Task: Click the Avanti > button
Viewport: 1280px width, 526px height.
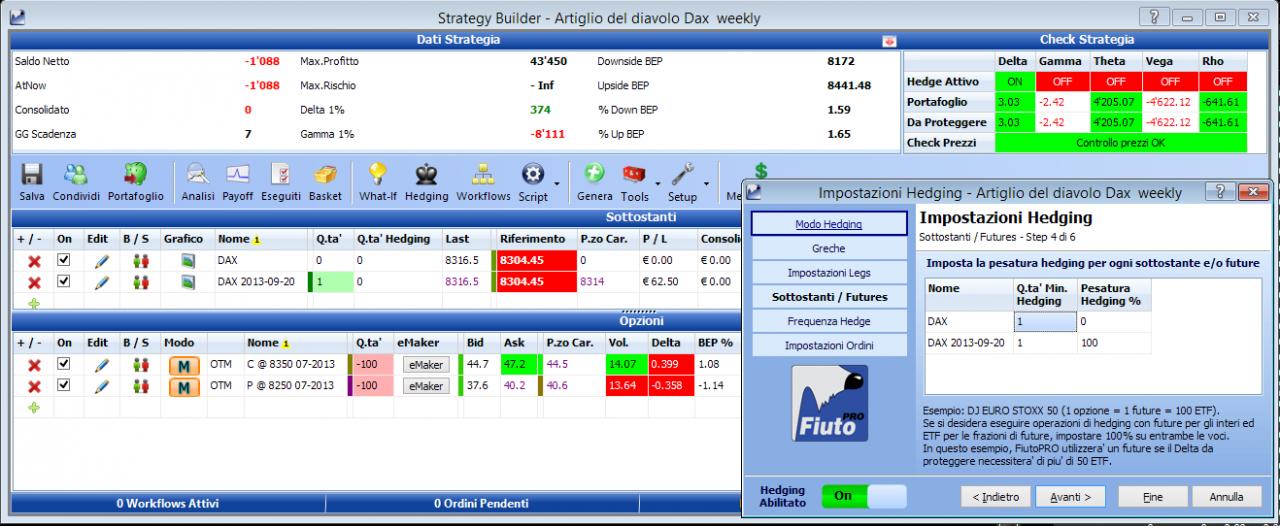Action: point(1070,496)
